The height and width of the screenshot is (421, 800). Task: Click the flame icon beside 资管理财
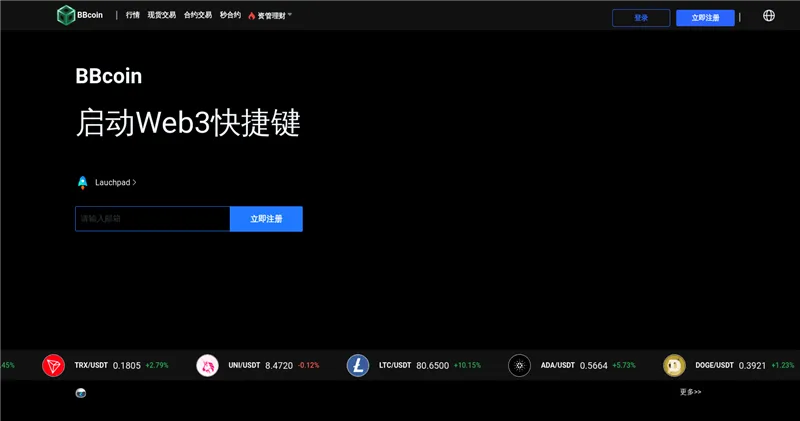point(252,16)
